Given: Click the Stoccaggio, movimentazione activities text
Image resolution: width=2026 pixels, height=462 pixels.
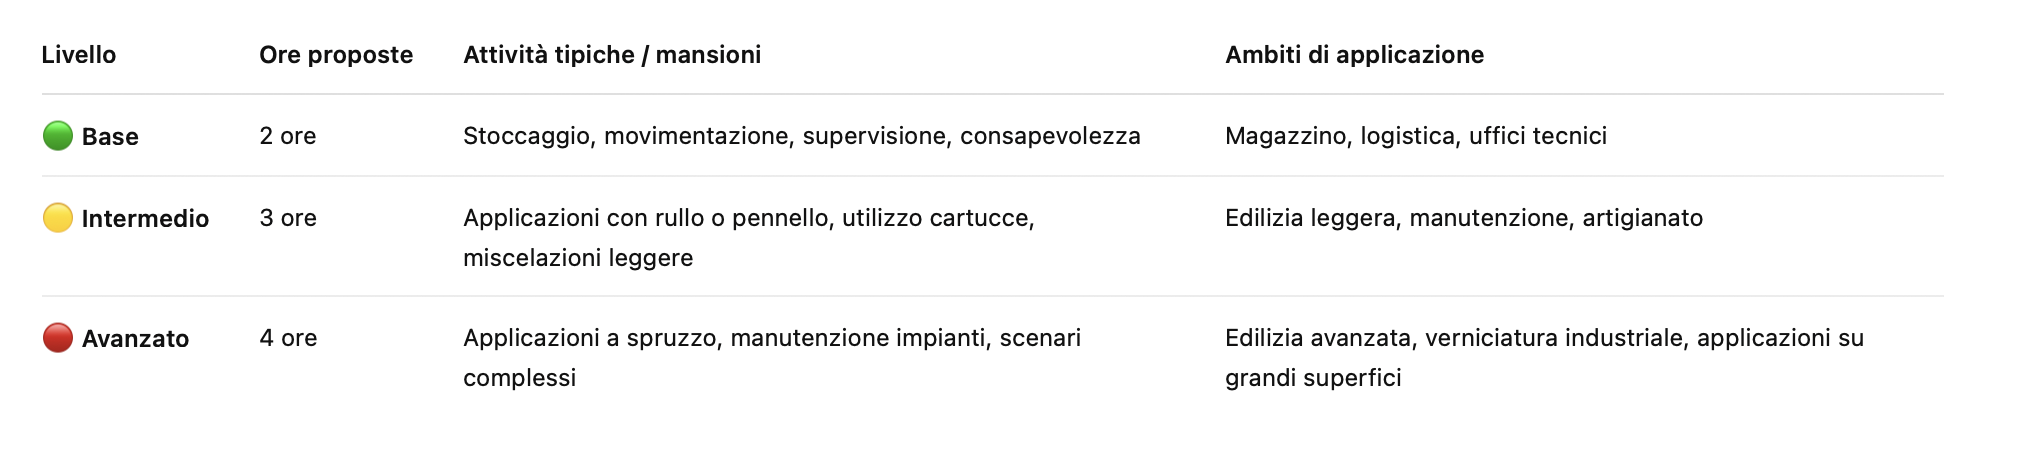Looking at the screenshot, I should (801, 136).
